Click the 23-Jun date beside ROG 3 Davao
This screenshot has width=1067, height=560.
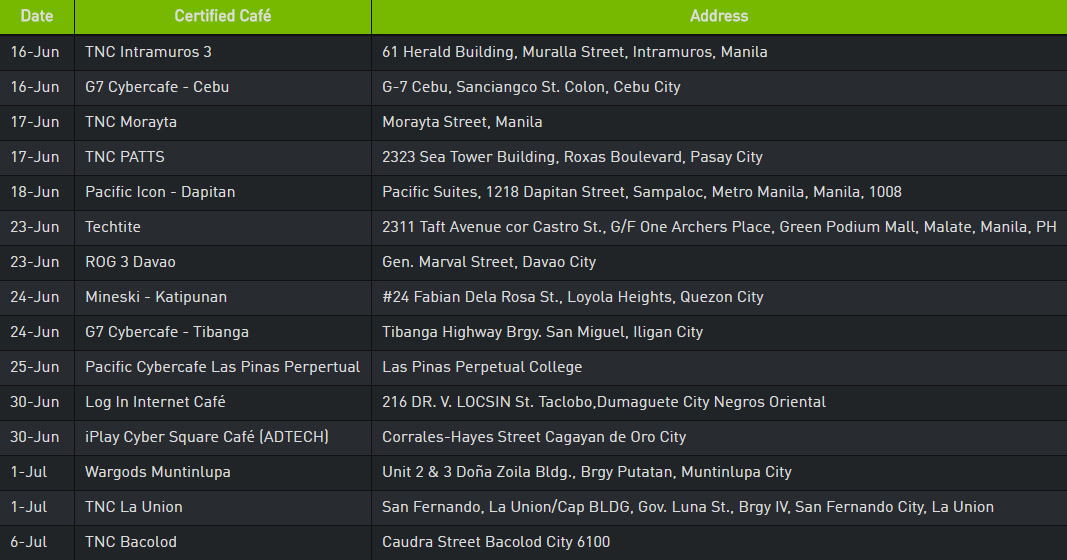click(x=37, y=263)
